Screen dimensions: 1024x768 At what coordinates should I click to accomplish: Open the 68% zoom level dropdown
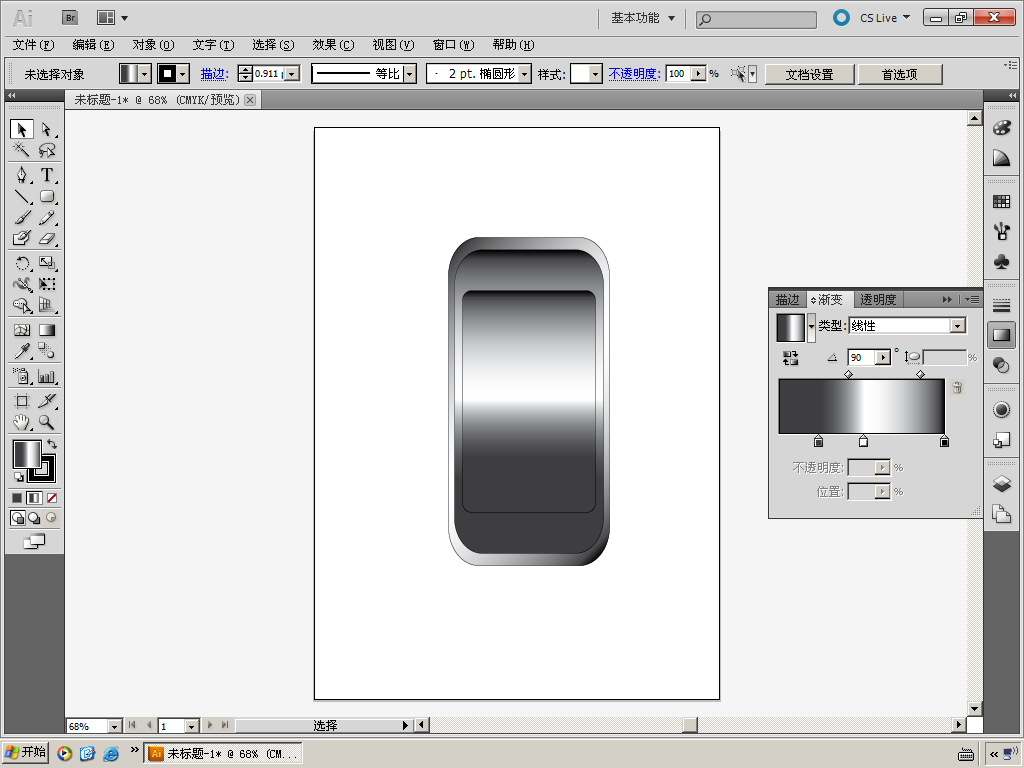pos(113,726)
